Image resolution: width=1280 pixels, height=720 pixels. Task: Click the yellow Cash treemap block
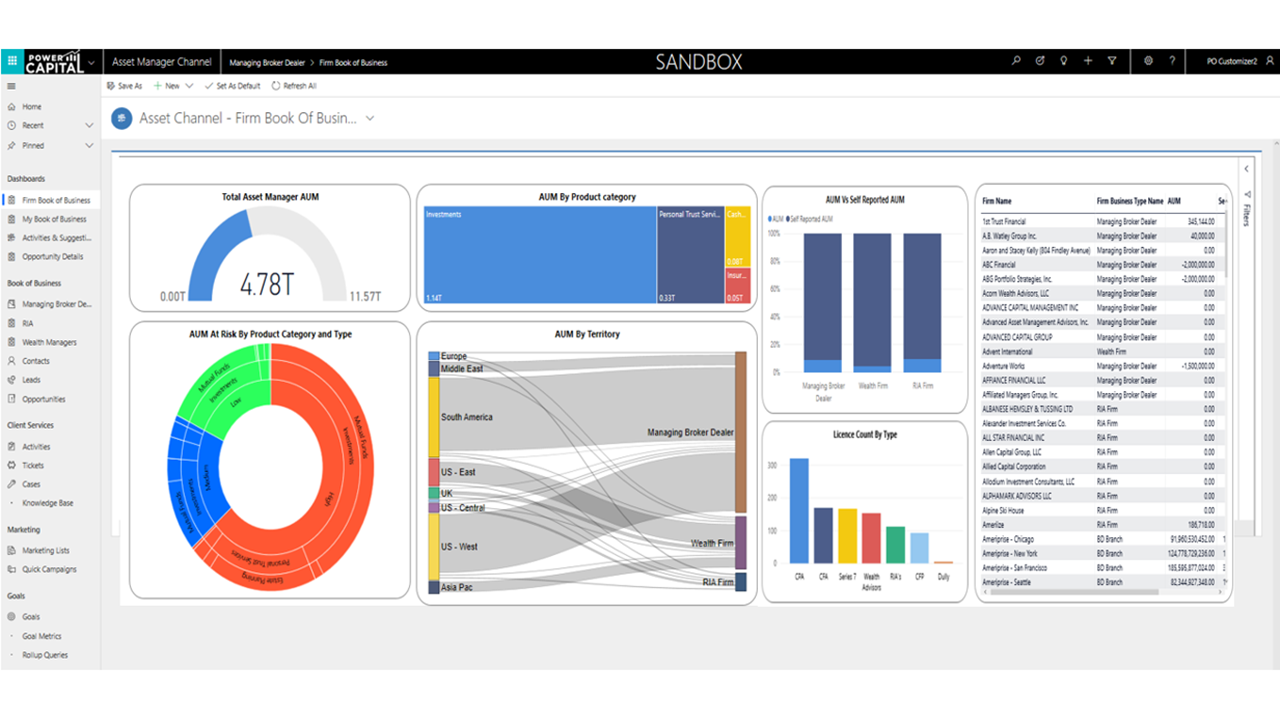(x=737, y=238)
